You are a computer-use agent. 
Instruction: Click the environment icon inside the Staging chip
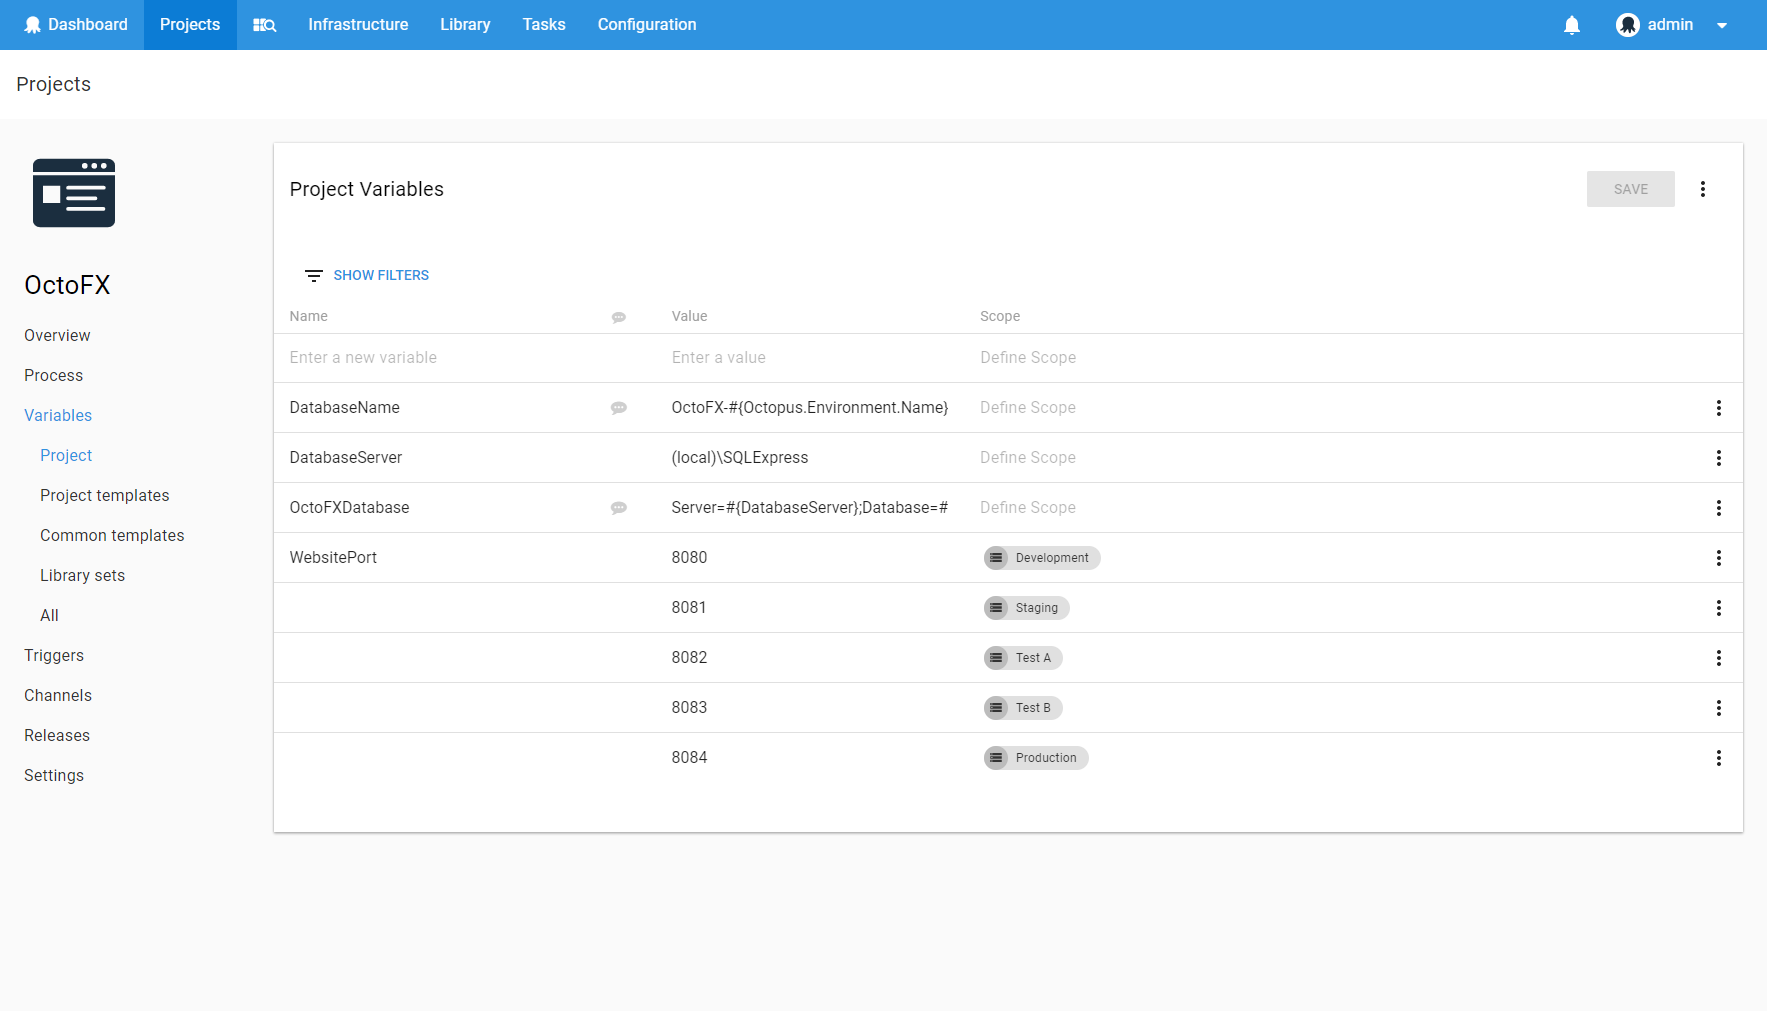click(x=996, y=607)
